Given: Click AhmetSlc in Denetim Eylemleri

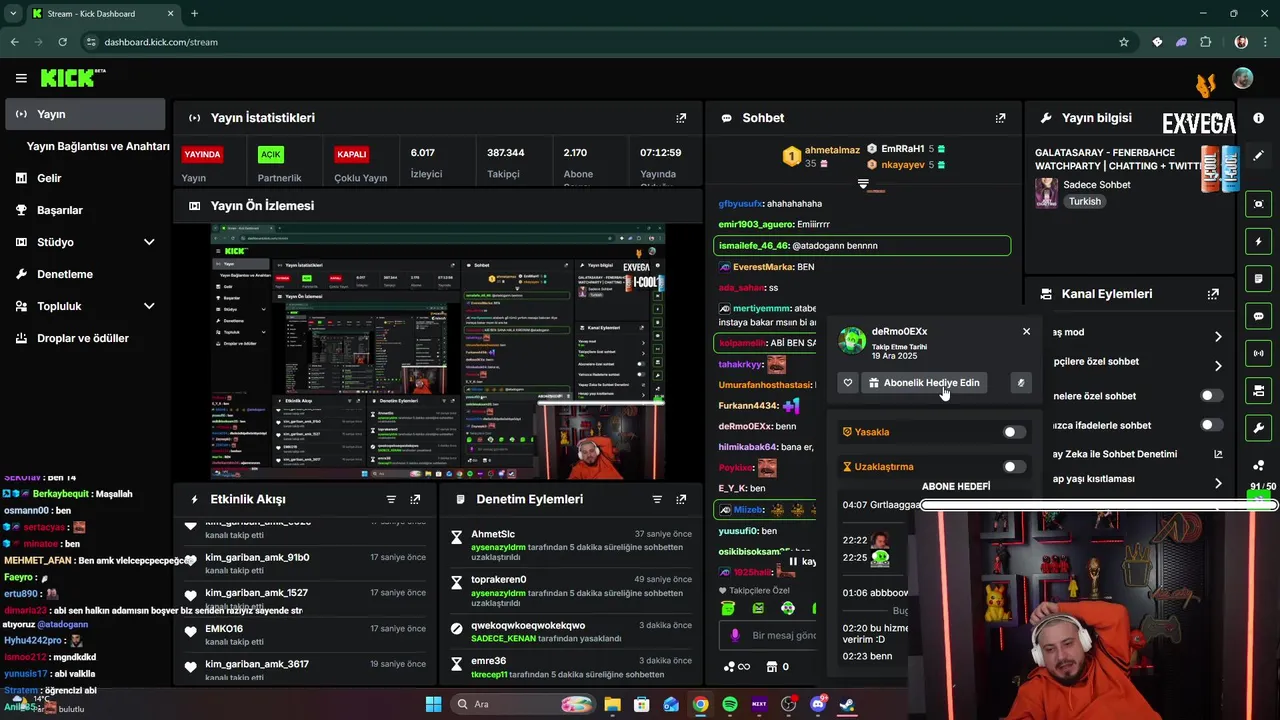Looking at the screenshot, I should point(493,534).
